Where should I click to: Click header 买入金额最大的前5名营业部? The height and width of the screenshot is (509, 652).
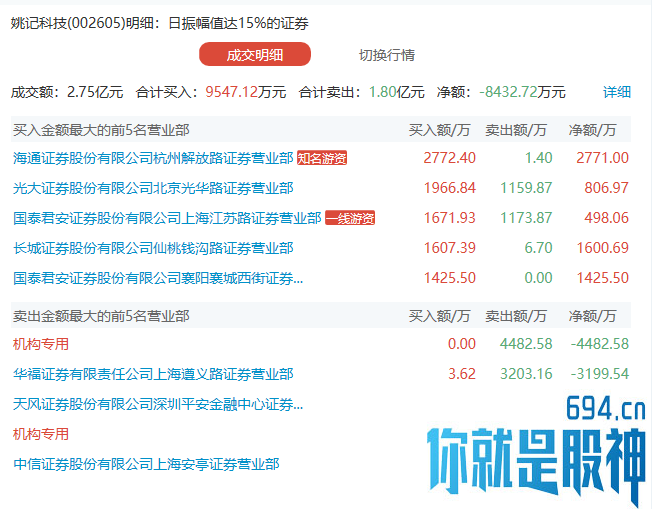(101, 130)
